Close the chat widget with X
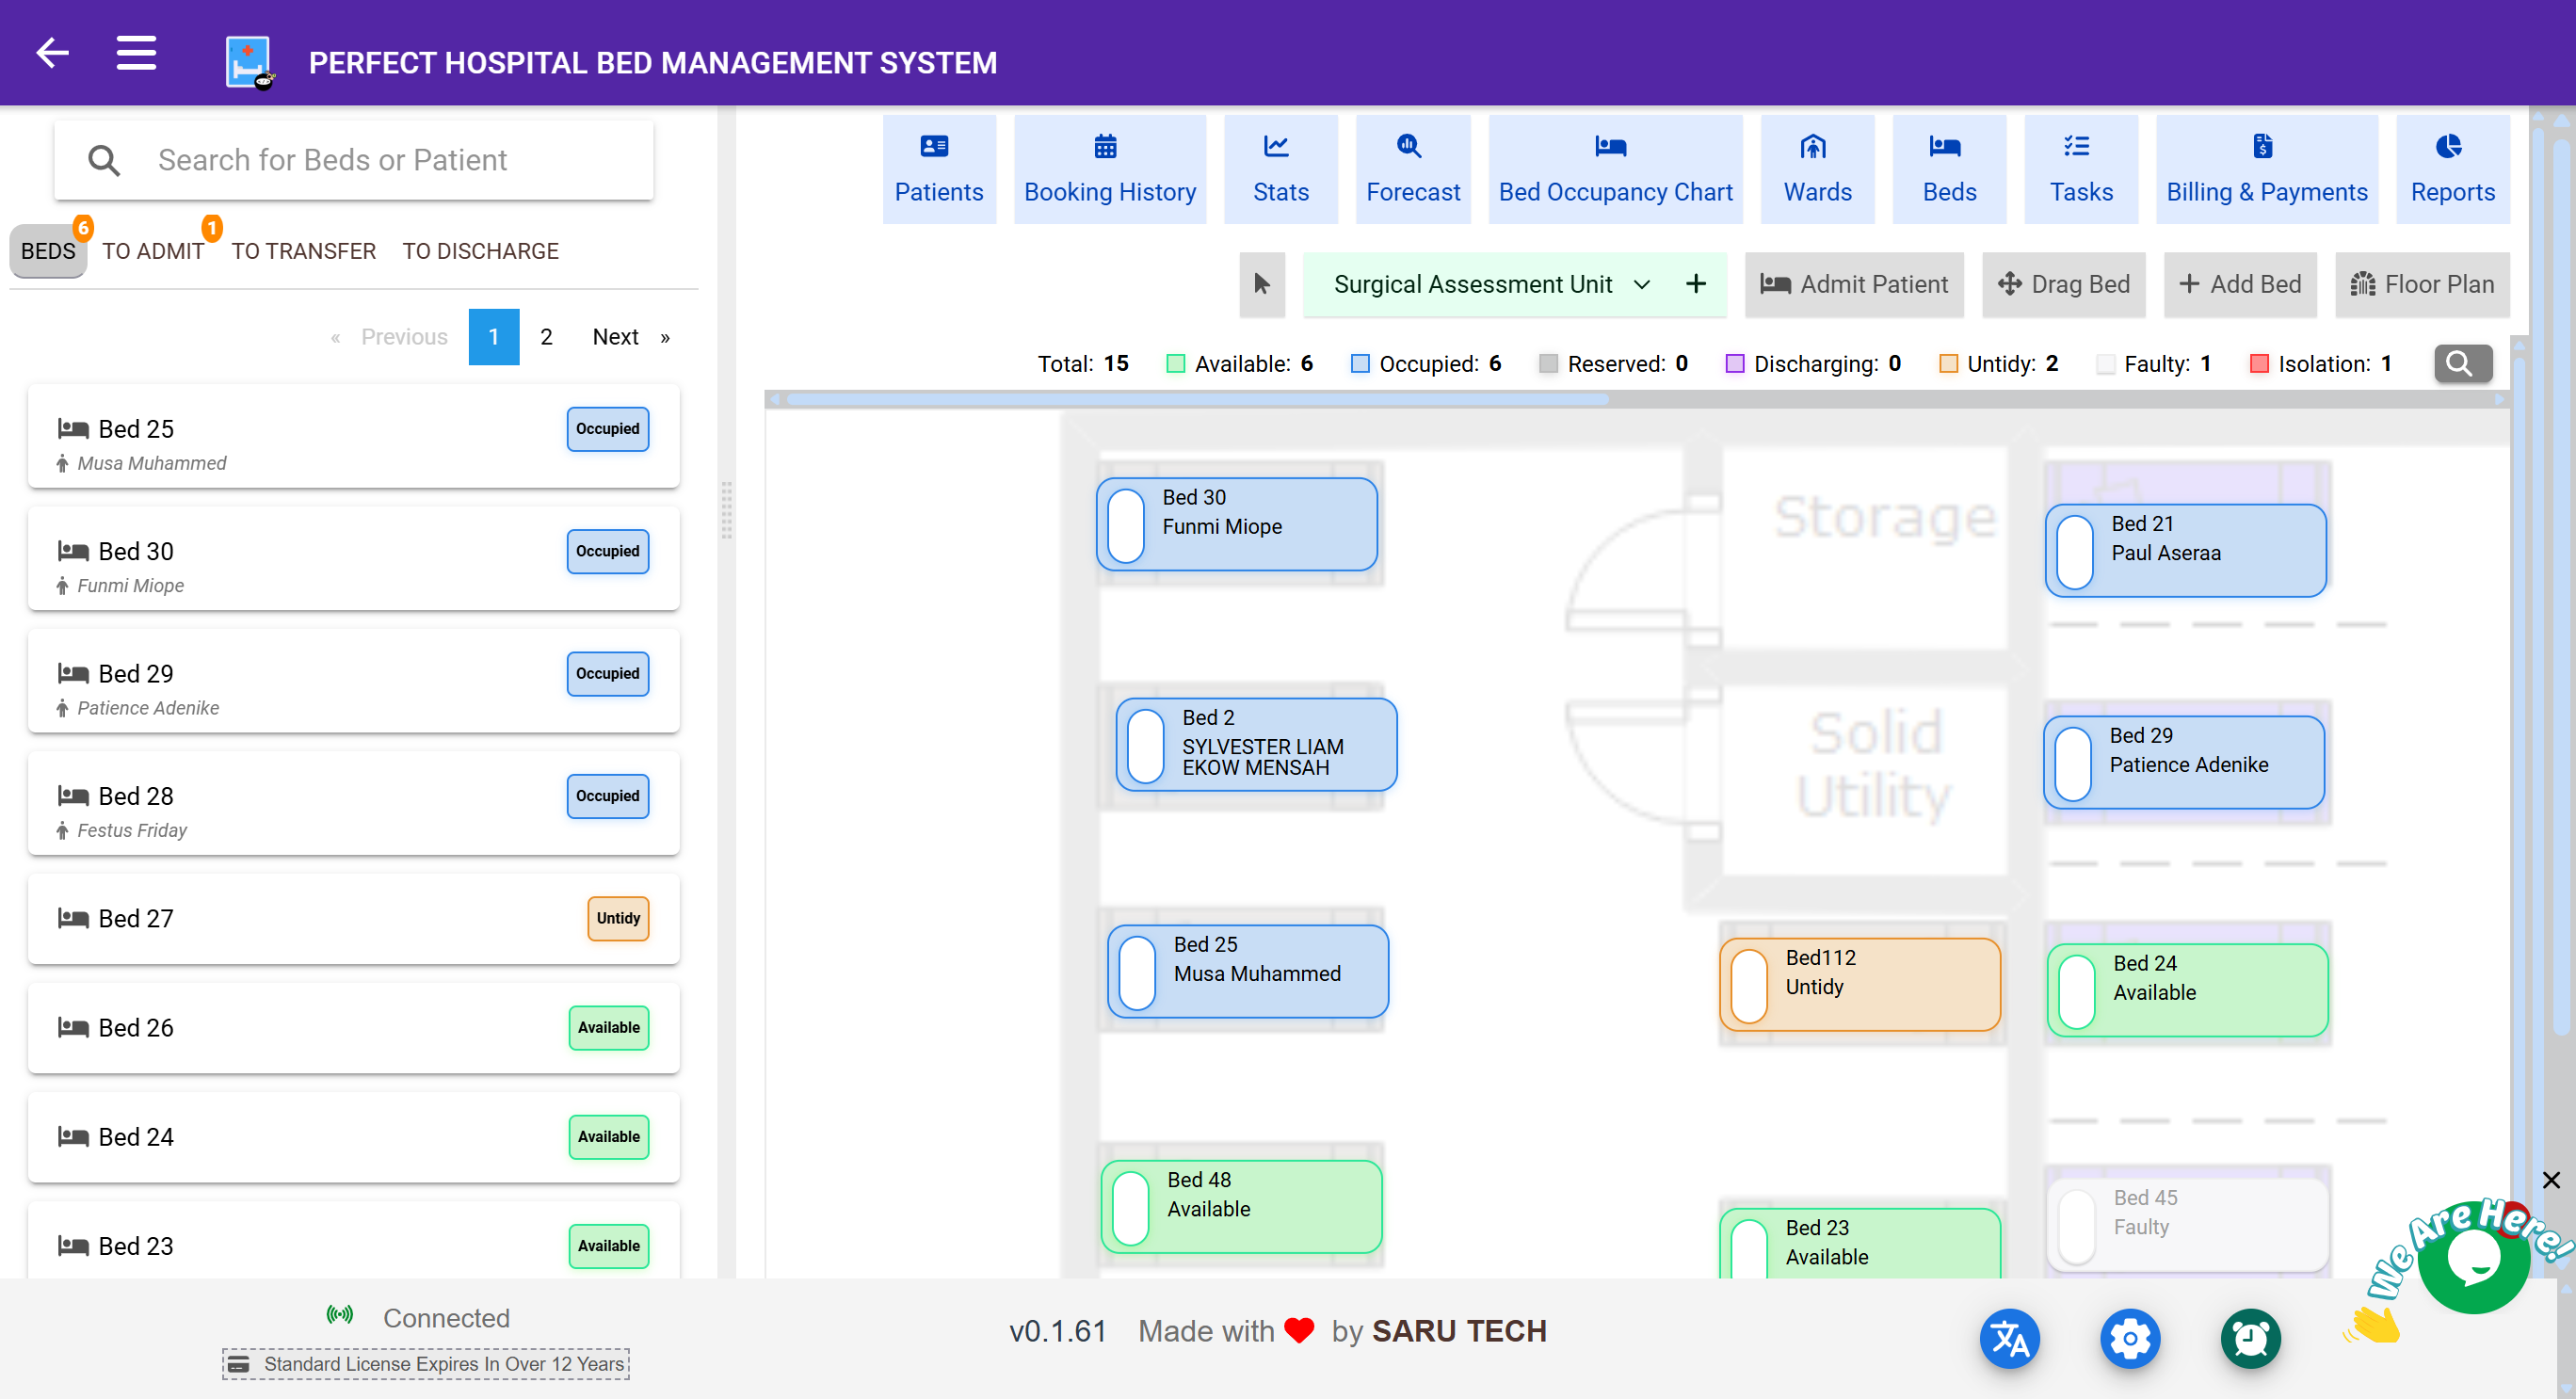Screen dimensions: 2576x1399 coord(2551,1180)
